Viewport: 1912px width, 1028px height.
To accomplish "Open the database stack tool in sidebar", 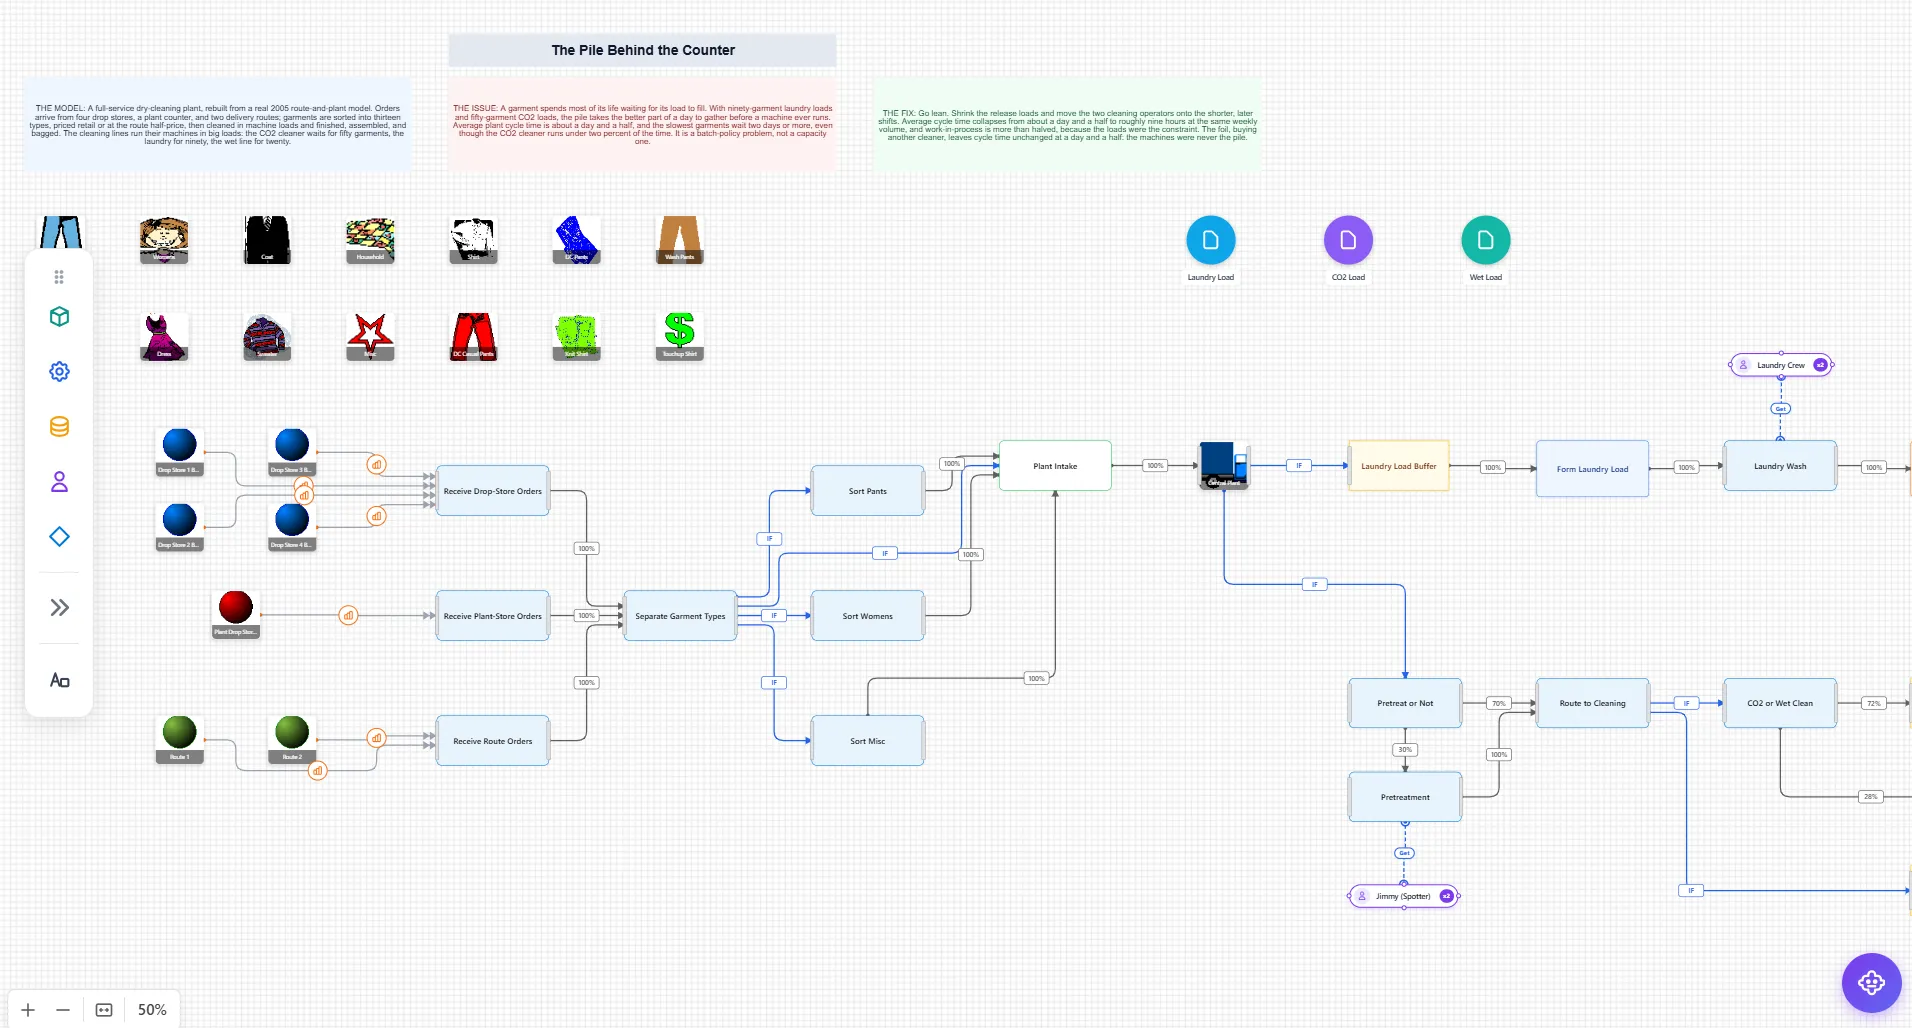I will (59, 427).
